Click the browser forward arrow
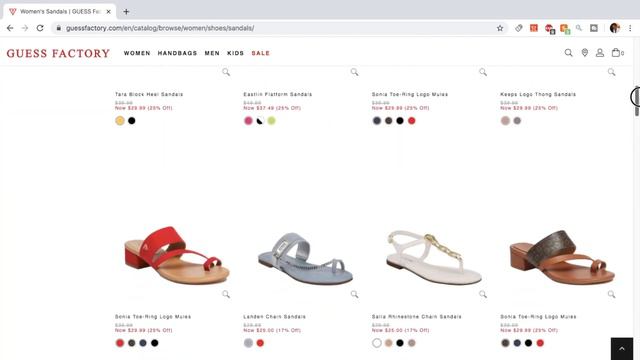 [25, 28]
